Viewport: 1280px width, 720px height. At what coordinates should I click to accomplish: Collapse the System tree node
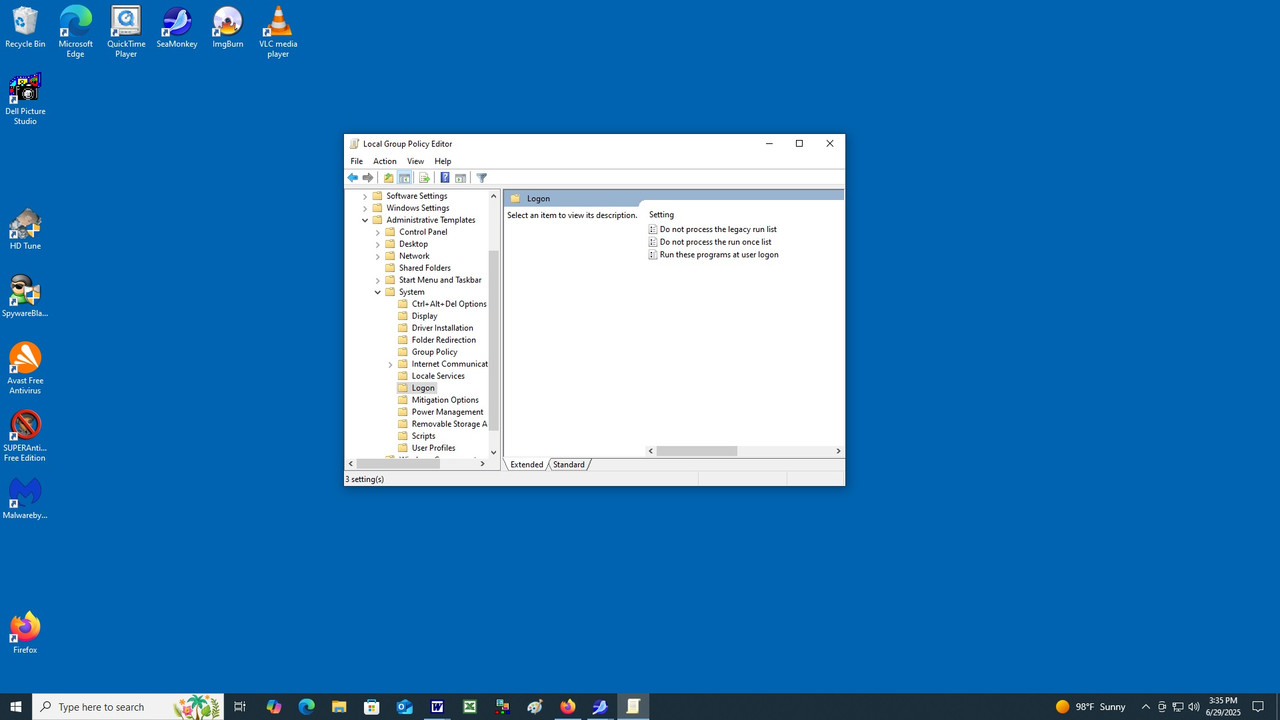pyautogui.click(x=378, y=292)
